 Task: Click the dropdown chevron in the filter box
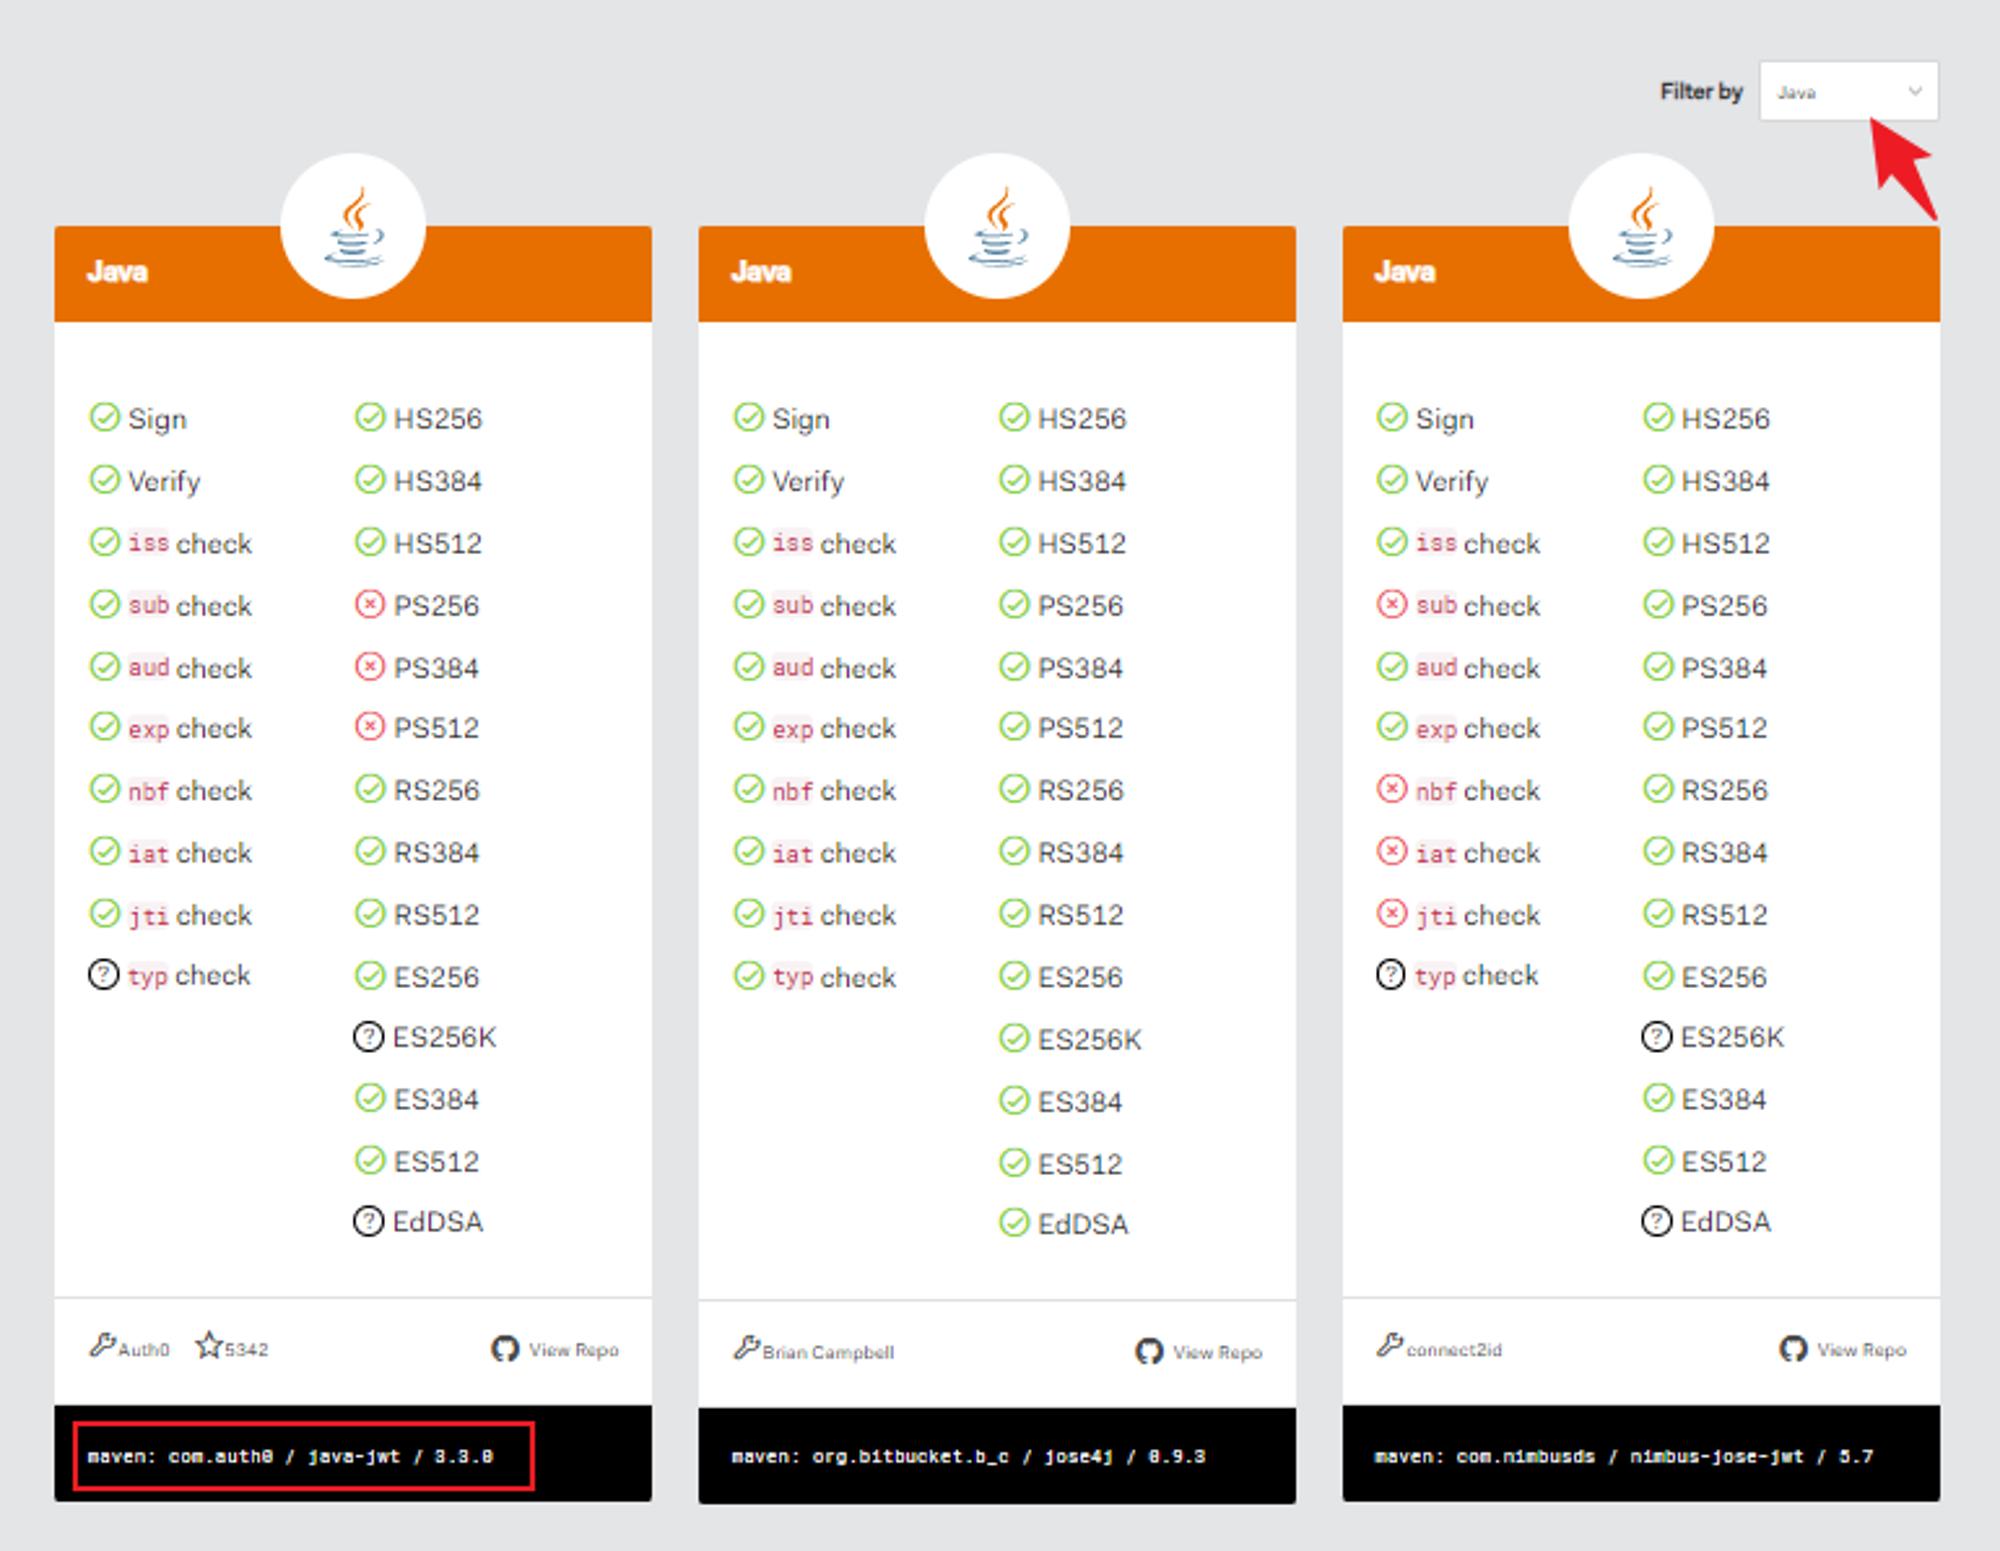pyautogui.click(x=1914, y=92)
